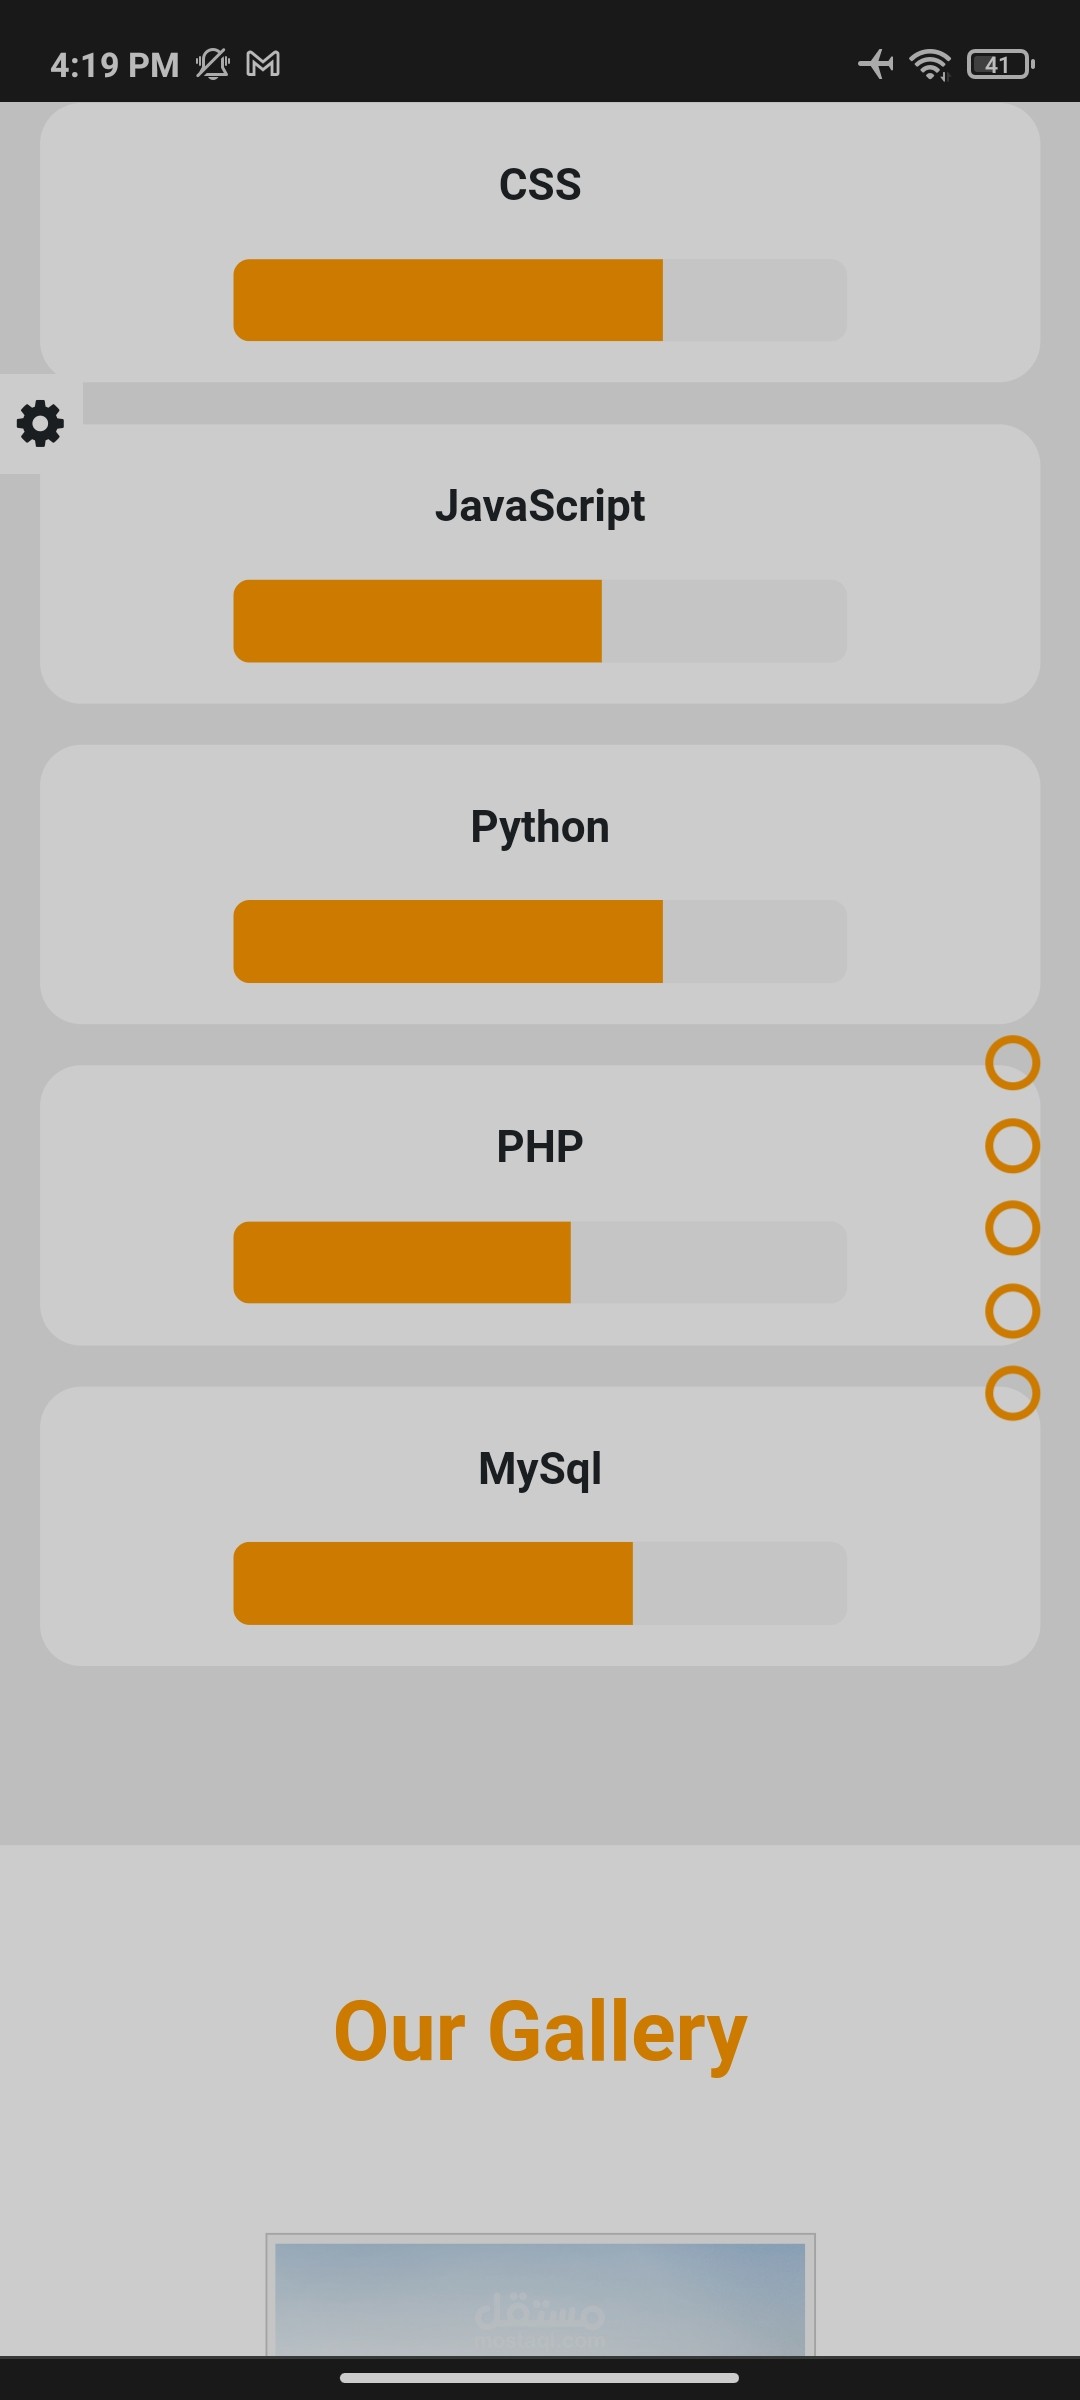Viewport: 1080px width, 2400px height.
Task: Click the PHP skill progress bar
Action: click(540, 1262)
